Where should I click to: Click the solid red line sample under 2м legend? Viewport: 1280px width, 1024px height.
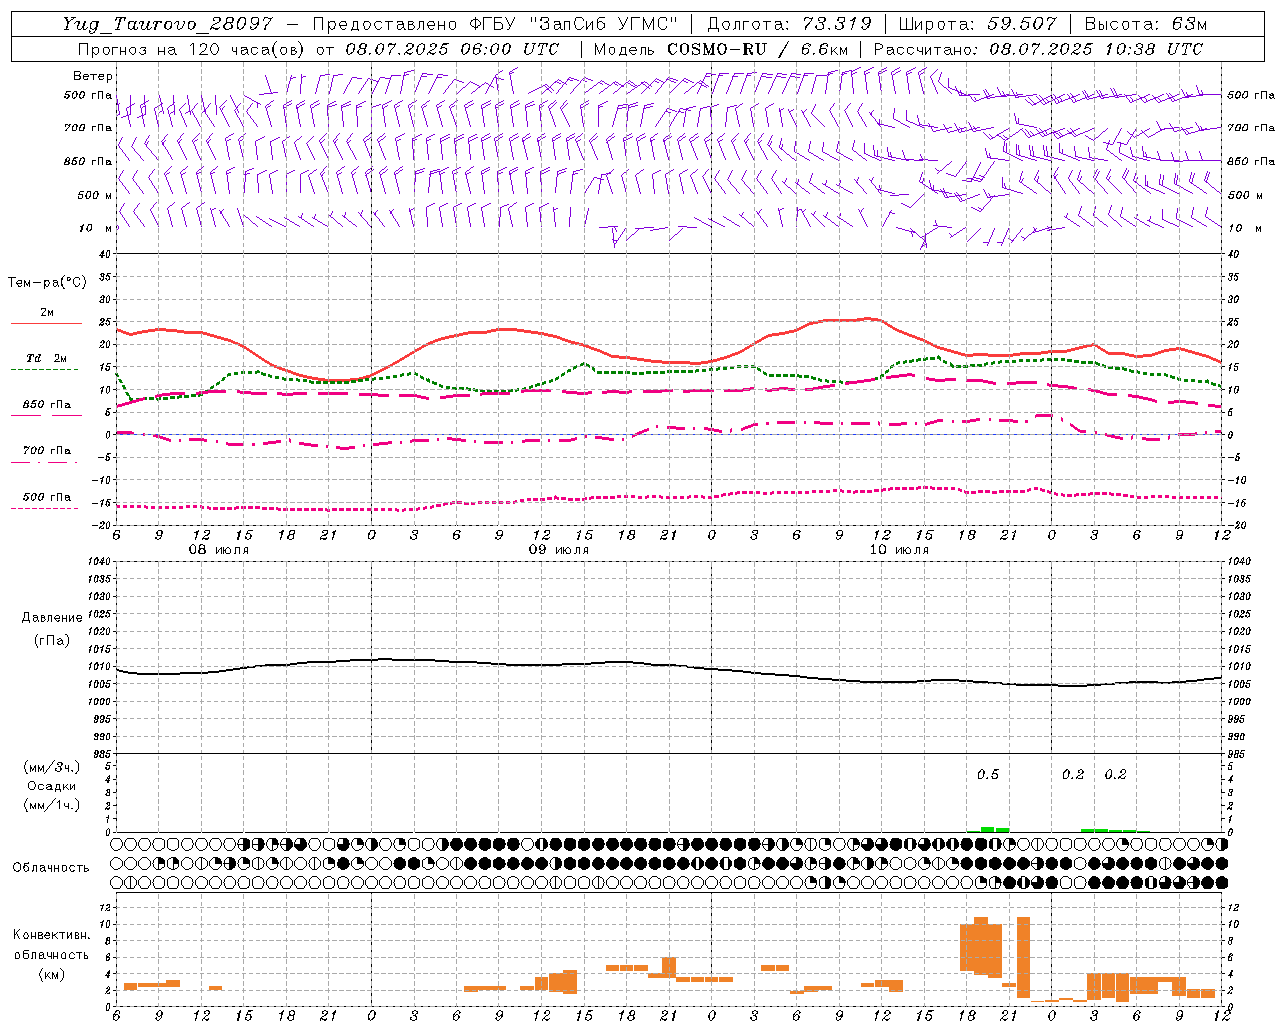pos(46,323)
